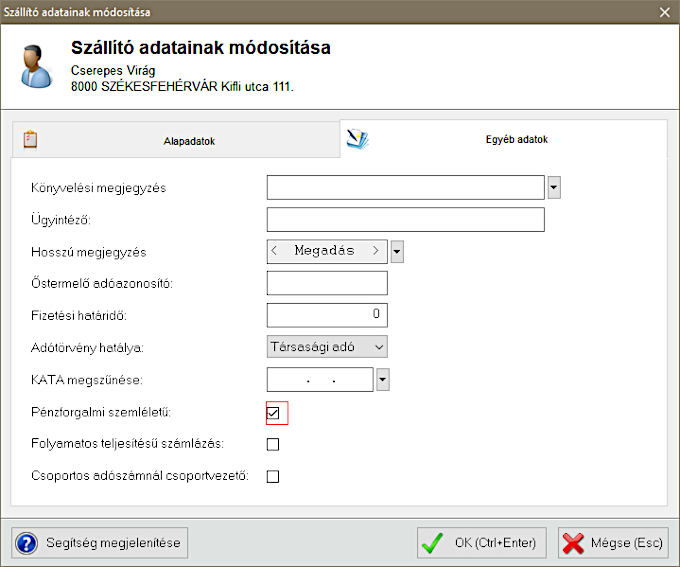The image size is (680, 567).
Task: Click the clipboard icon on Alapadatok tab
Action: click(30, 140)
